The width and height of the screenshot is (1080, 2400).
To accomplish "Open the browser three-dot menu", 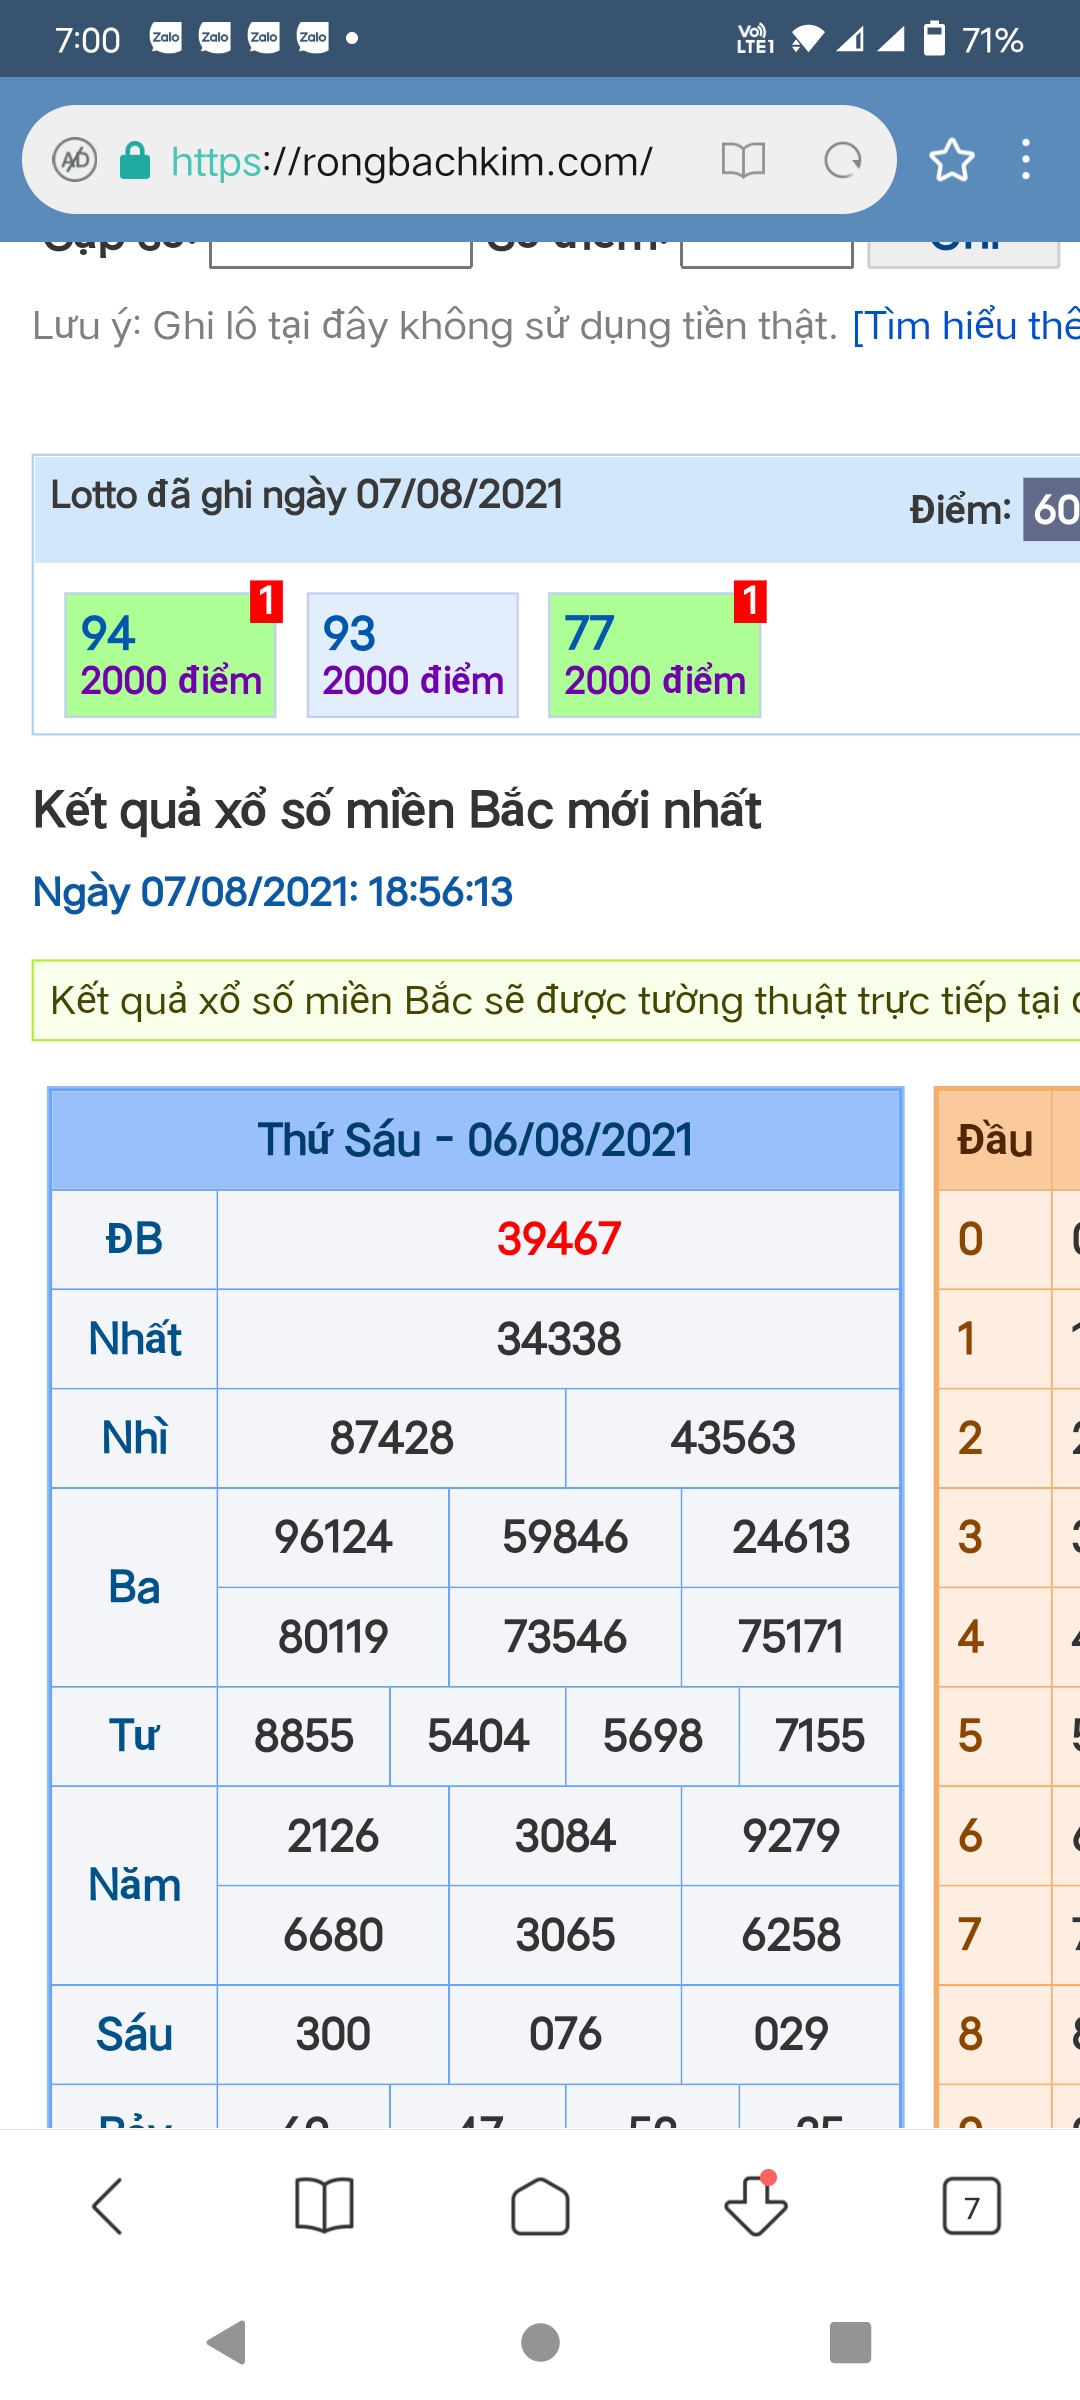I will click(1025, 160).
